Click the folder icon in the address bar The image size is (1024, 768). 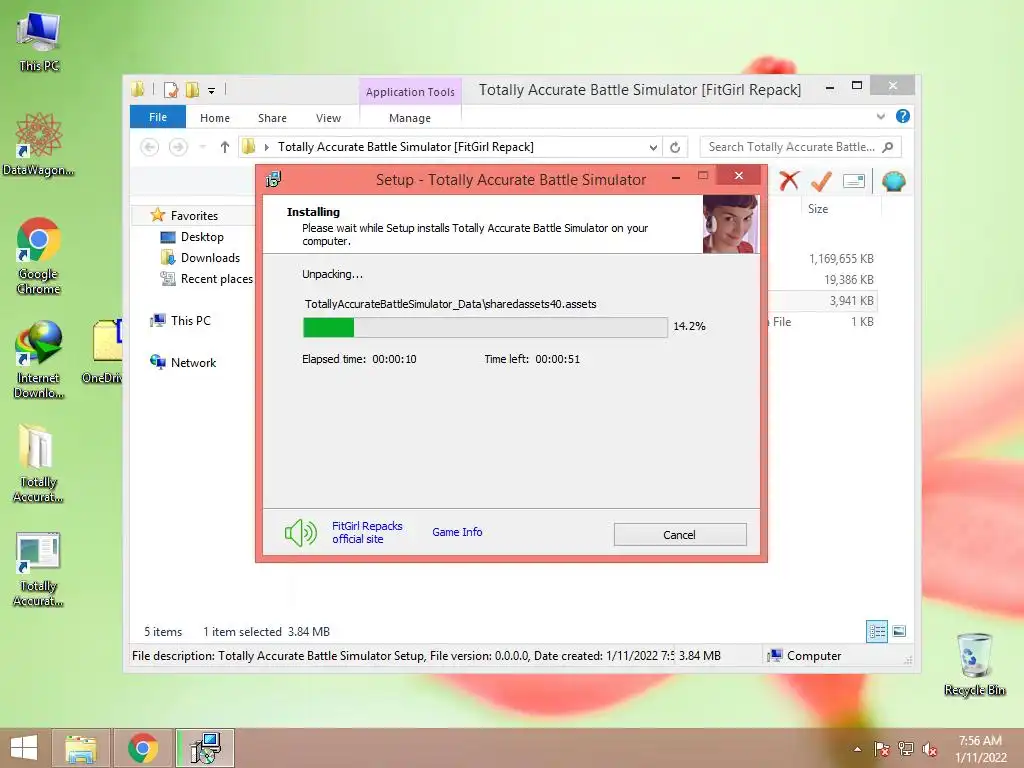coord(249,147)
